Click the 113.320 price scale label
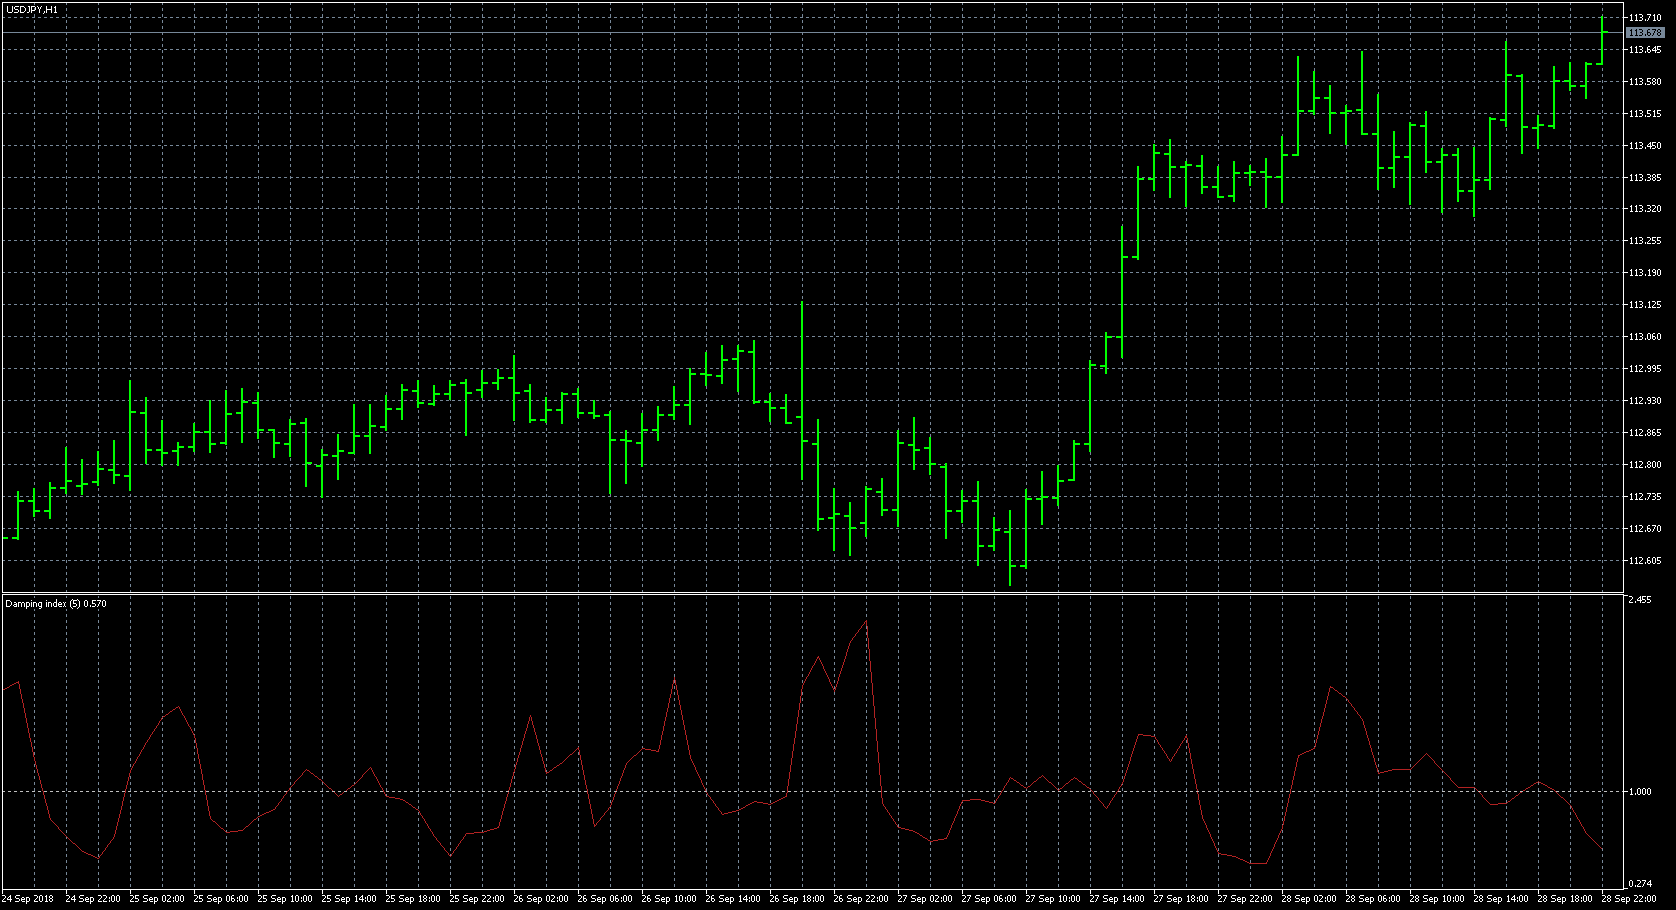 1645,209
